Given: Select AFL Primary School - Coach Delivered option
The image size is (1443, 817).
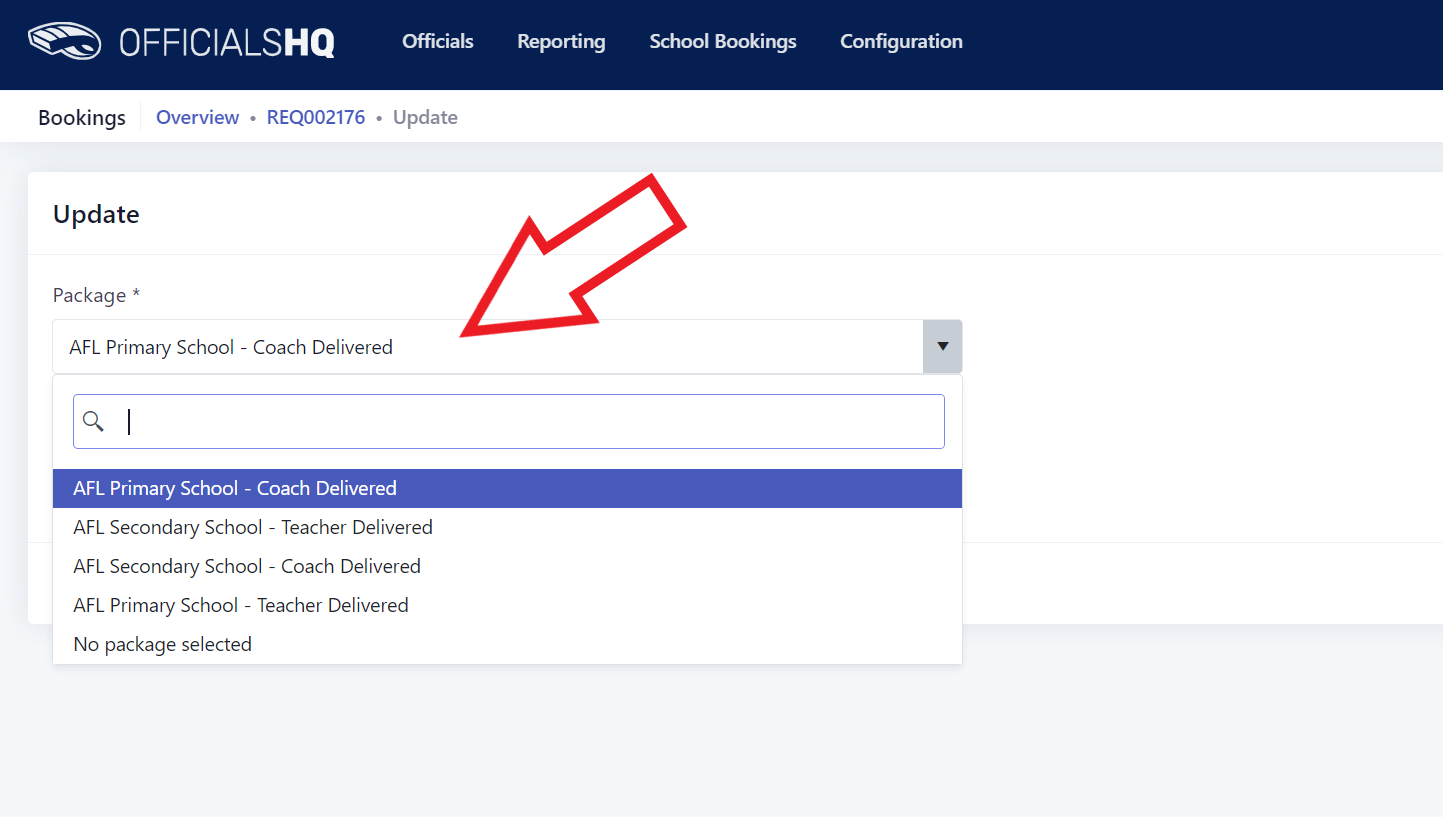Looking at the screenshot, I should coord(507,488).
